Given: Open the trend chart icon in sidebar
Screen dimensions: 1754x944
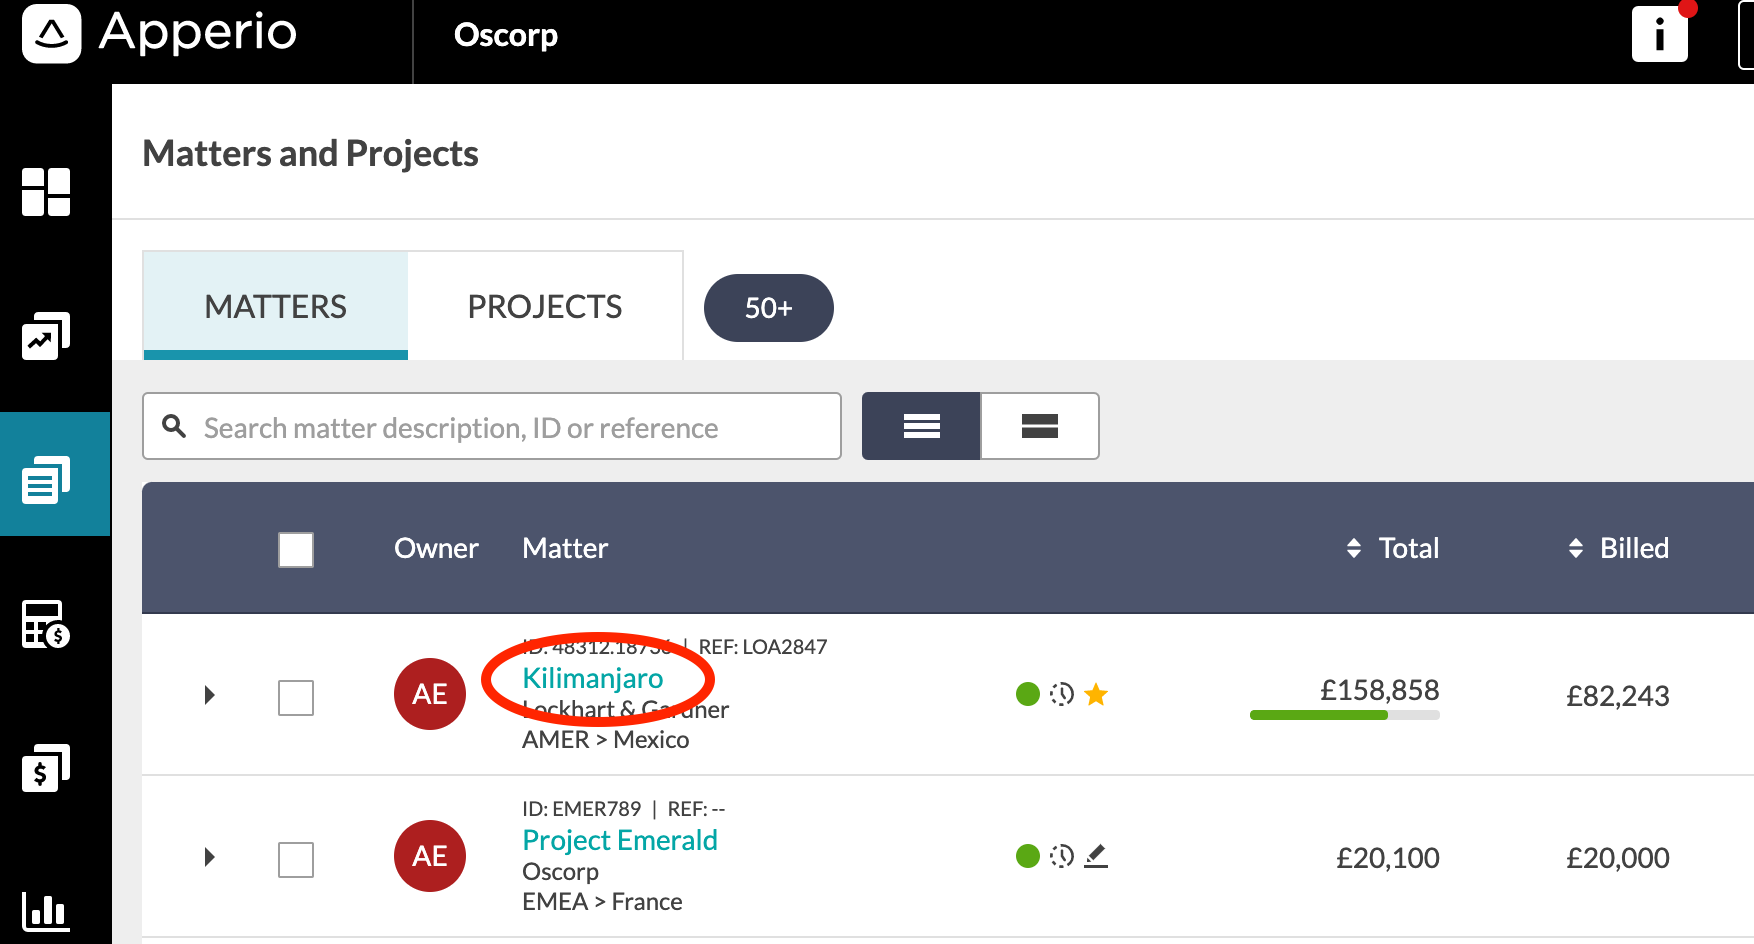Looking at the screenshot, I should click(x=46, y=336).
